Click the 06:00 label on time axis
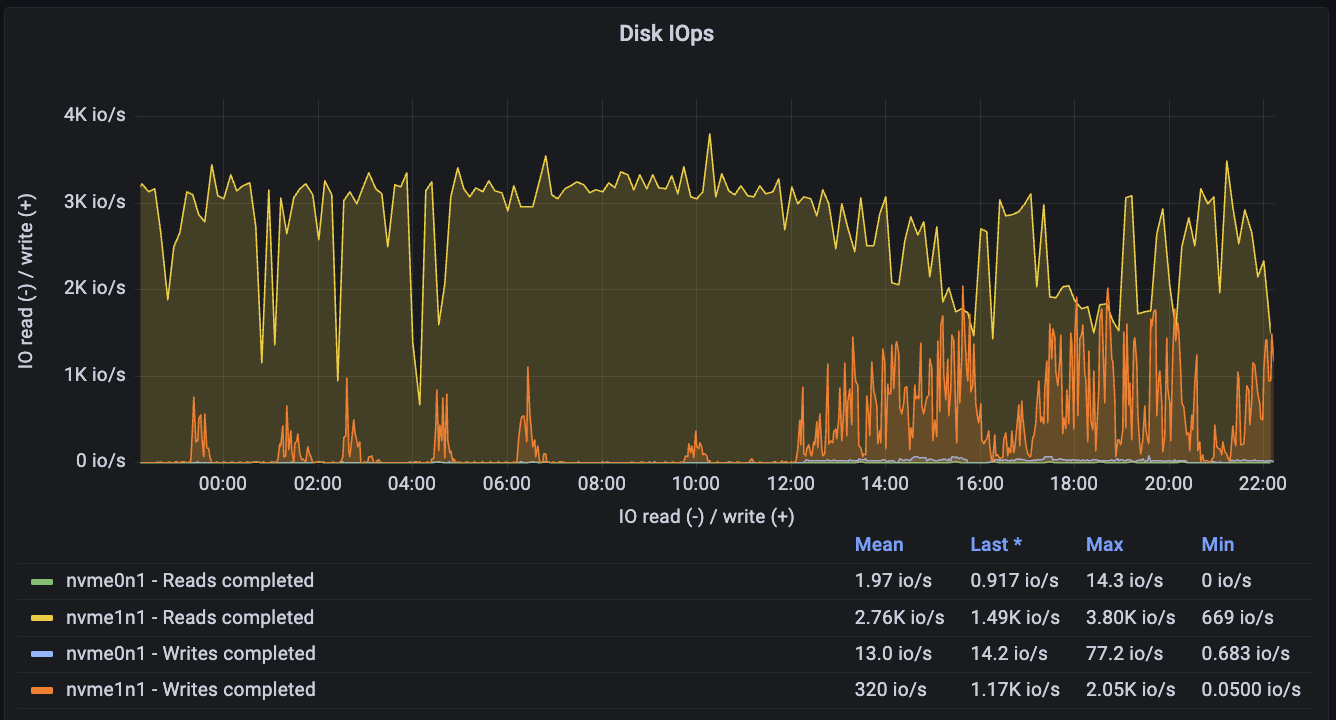Viewport: 1336px width, 720px height. click(506, 484)
